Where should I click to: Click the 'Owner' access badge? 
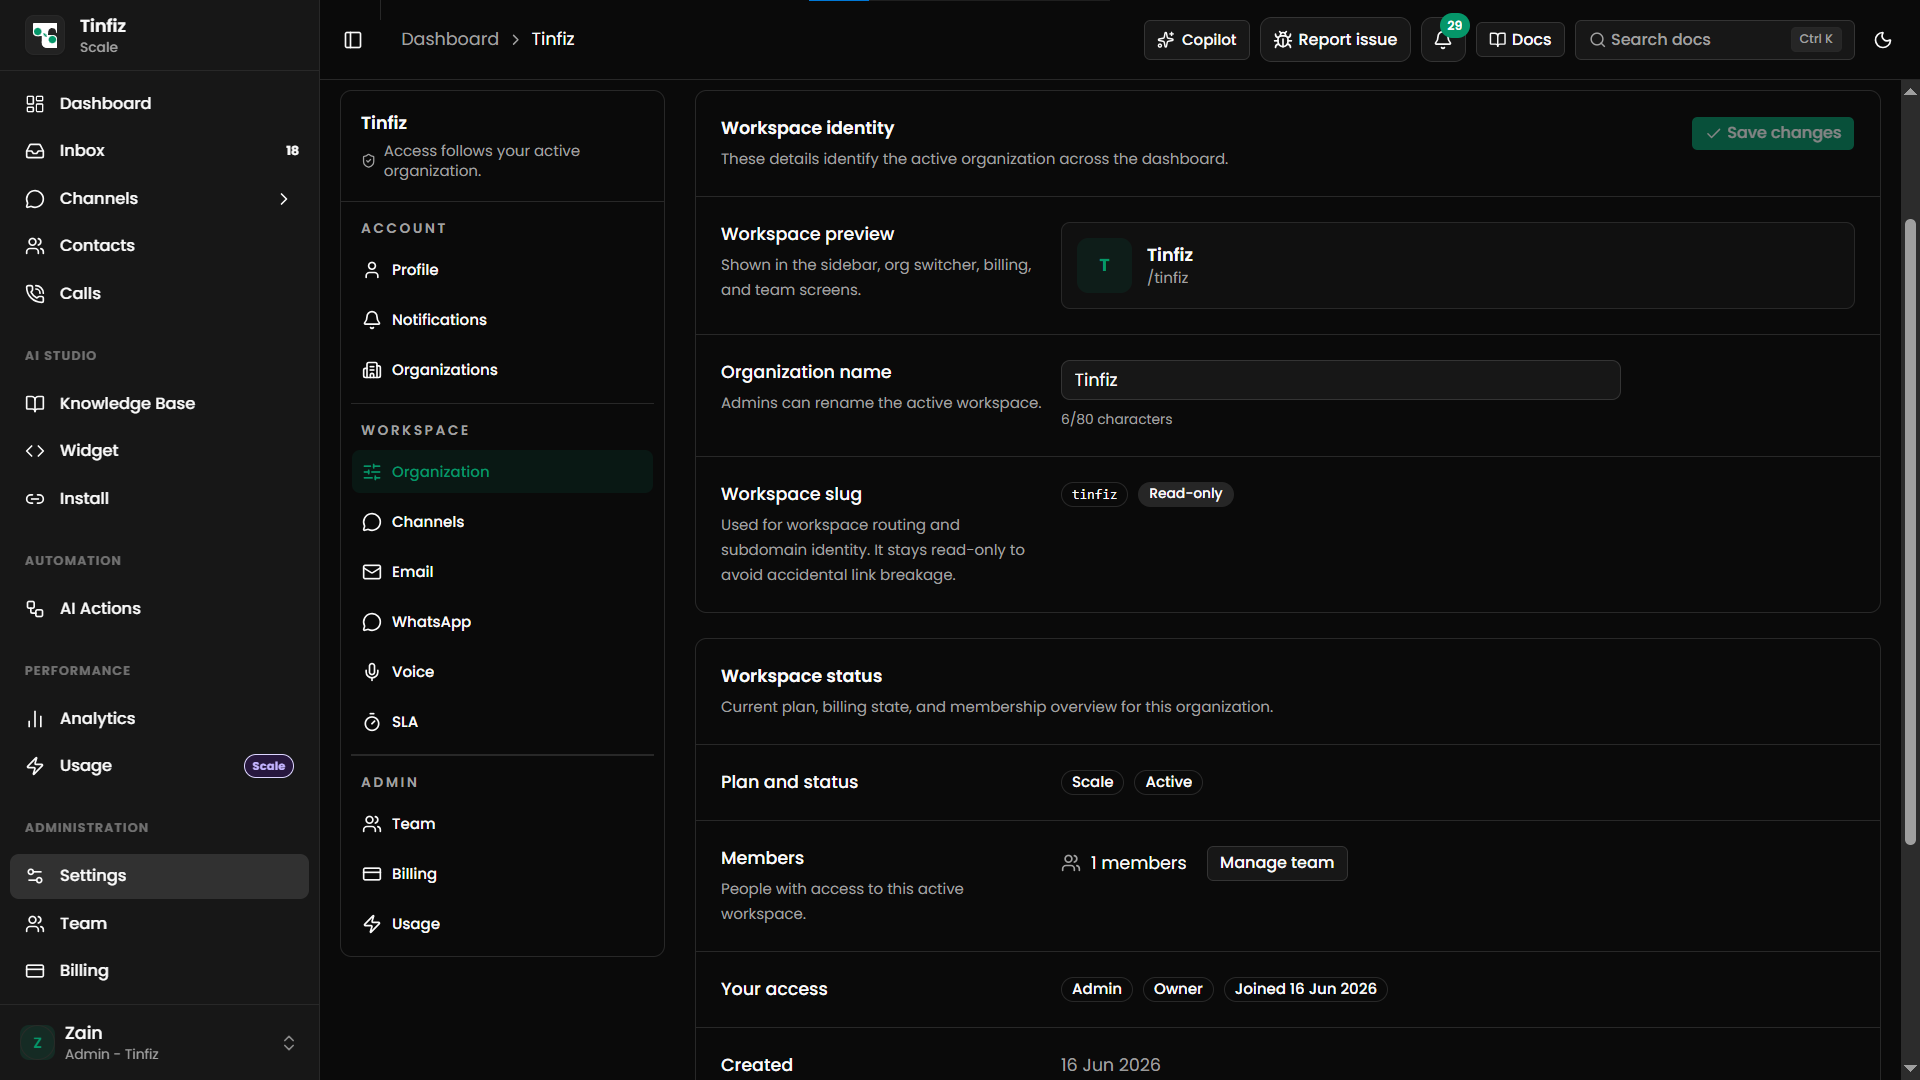[x=1178, y=989]
